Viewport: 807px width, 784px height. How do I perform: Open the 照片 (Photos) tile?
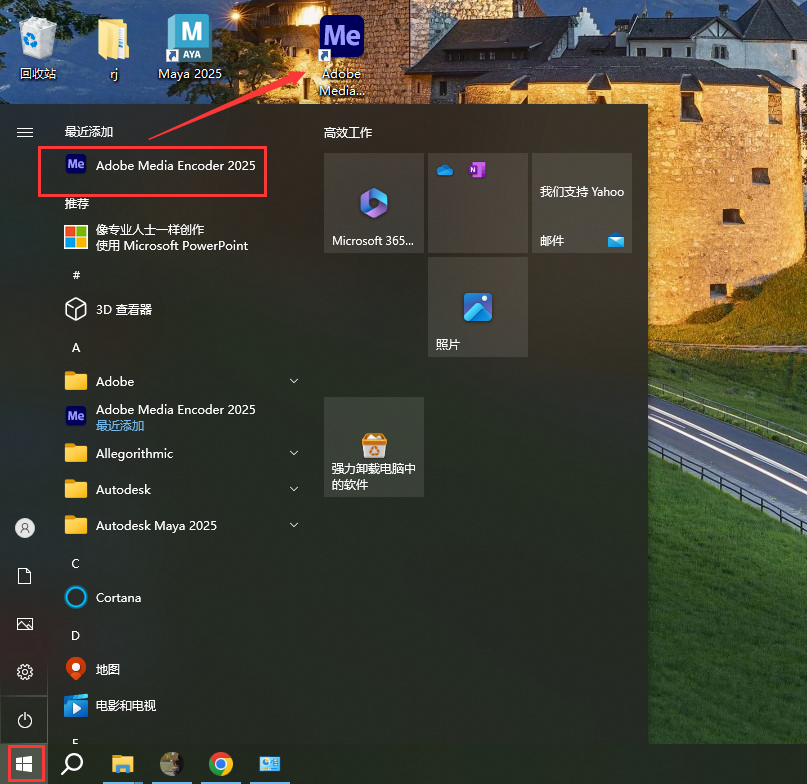click(477, 306)
